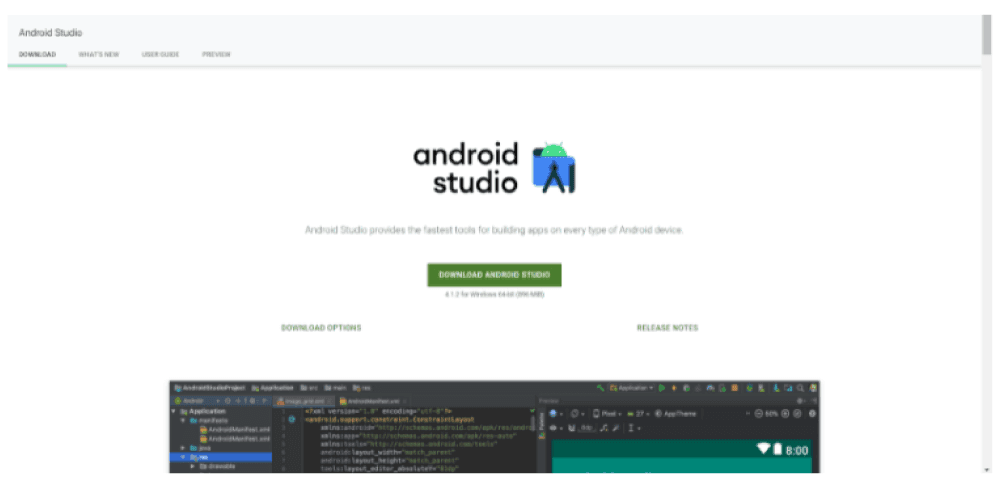Open the API 27 dropdown in preview toolbar
1000x487 pixels.
click(x=638, y=414)
